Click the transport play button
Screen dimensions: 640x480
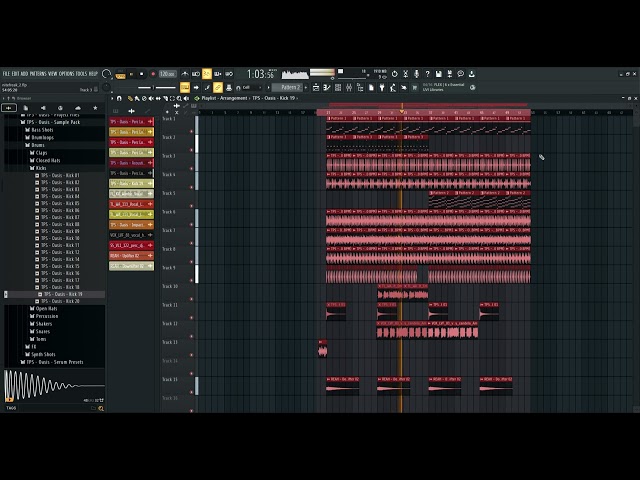(x=131, y=74)
